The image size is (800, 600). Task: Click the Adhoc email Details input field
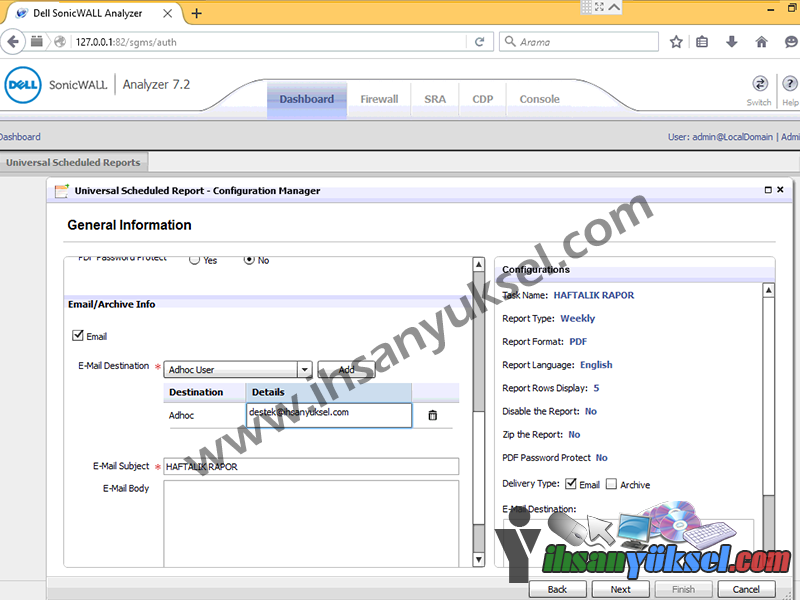(x=329, y=415)
